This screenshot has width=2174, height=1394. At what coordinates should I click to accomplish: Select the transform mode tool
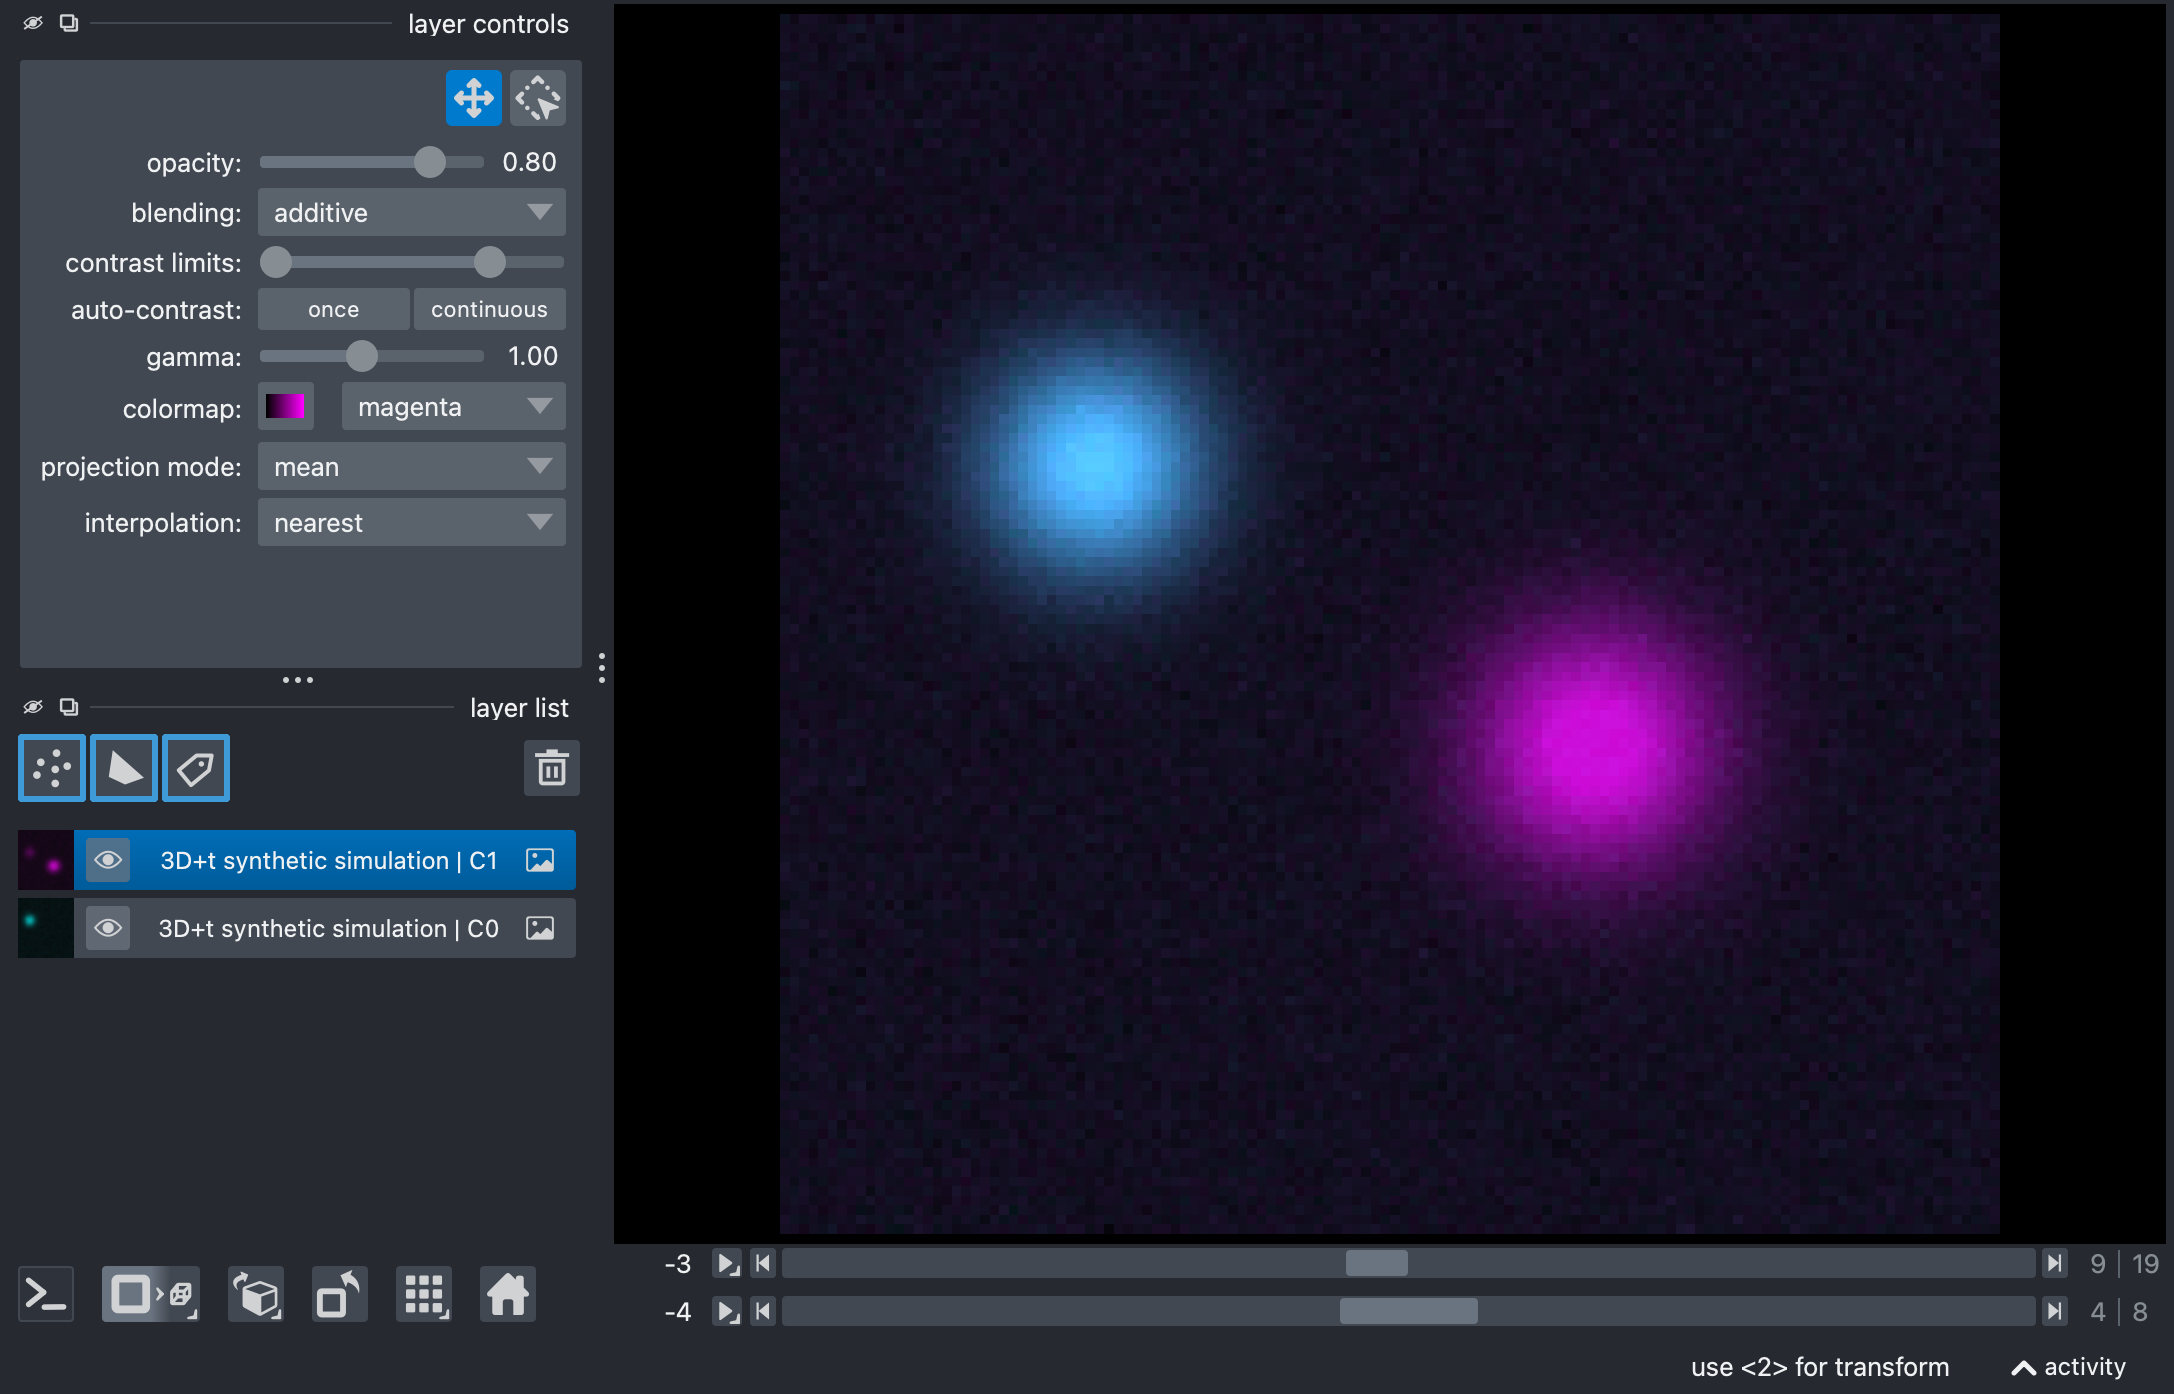point(538,98)
